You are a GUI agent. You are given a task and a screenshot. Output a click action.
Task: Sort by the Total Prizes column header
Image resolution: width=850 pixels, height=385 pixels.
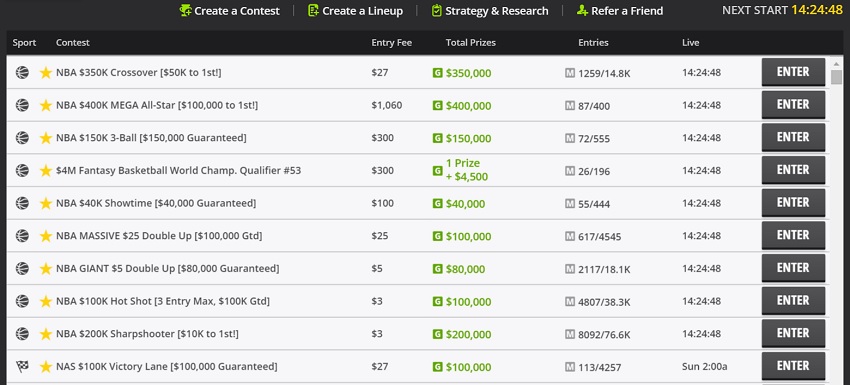point(471,42)
